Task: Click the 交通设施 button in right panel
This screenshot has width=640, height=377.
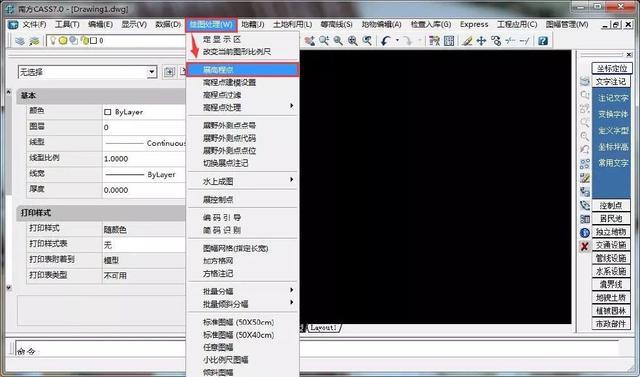Action: tap(611, 245)
